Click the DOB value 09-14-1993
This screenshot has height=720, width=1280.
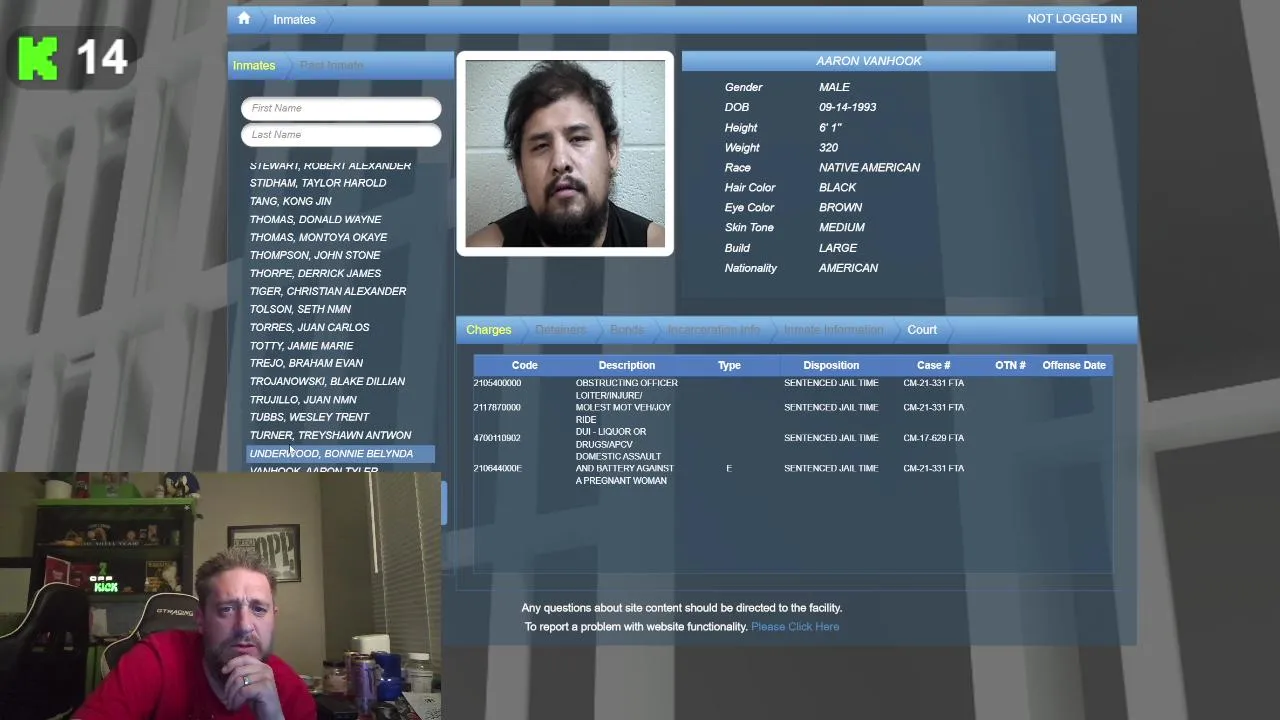(847, 107)
